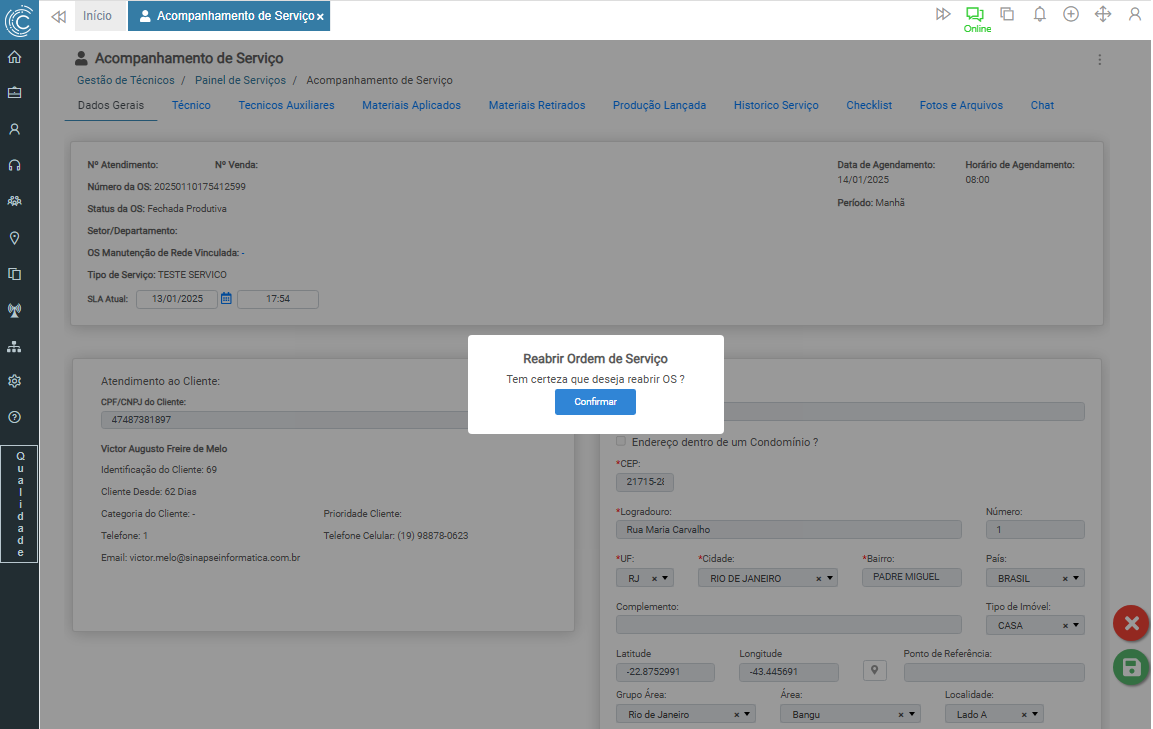Switch to the Materiais Aplicados tab
1153x729 pixels.
point(411,105)
